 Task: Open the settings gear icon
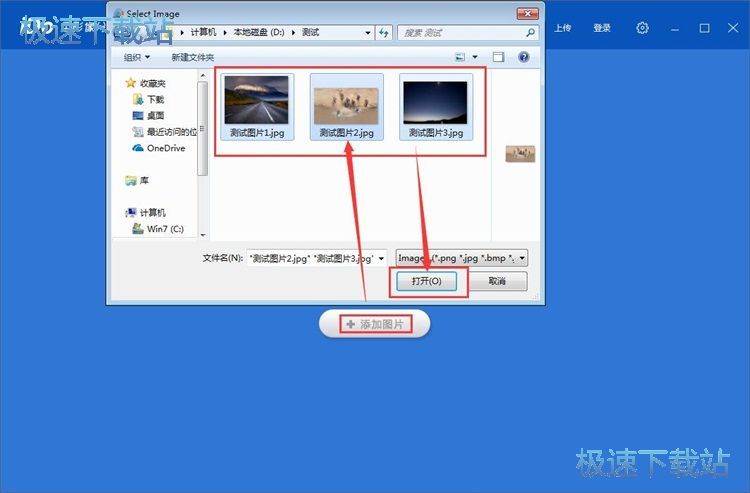642,28
